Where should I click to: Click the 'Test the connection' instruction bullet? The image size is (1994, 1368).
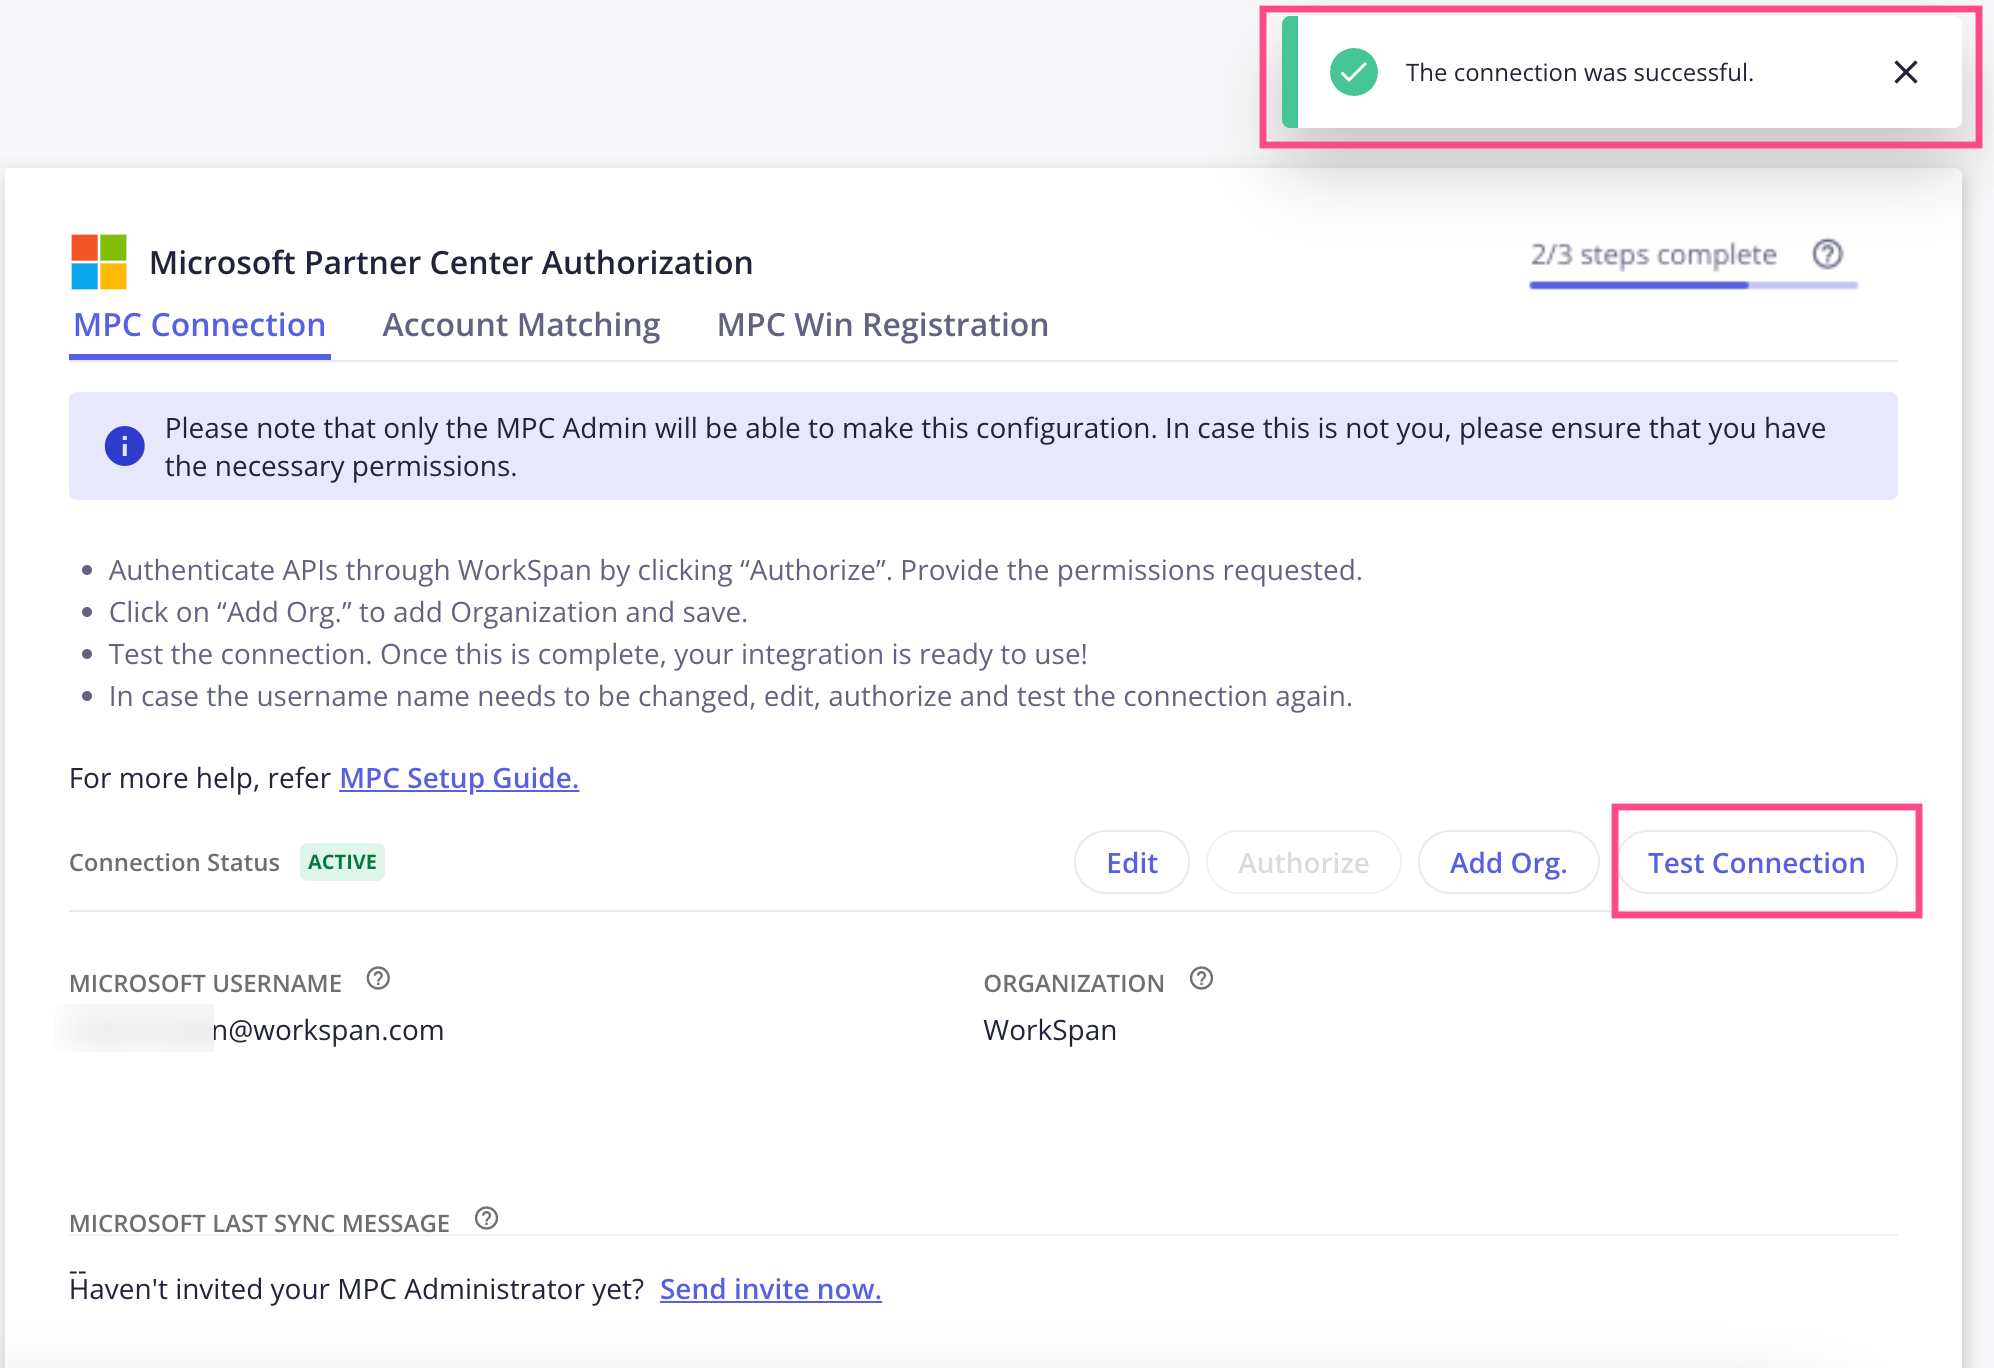598,654
